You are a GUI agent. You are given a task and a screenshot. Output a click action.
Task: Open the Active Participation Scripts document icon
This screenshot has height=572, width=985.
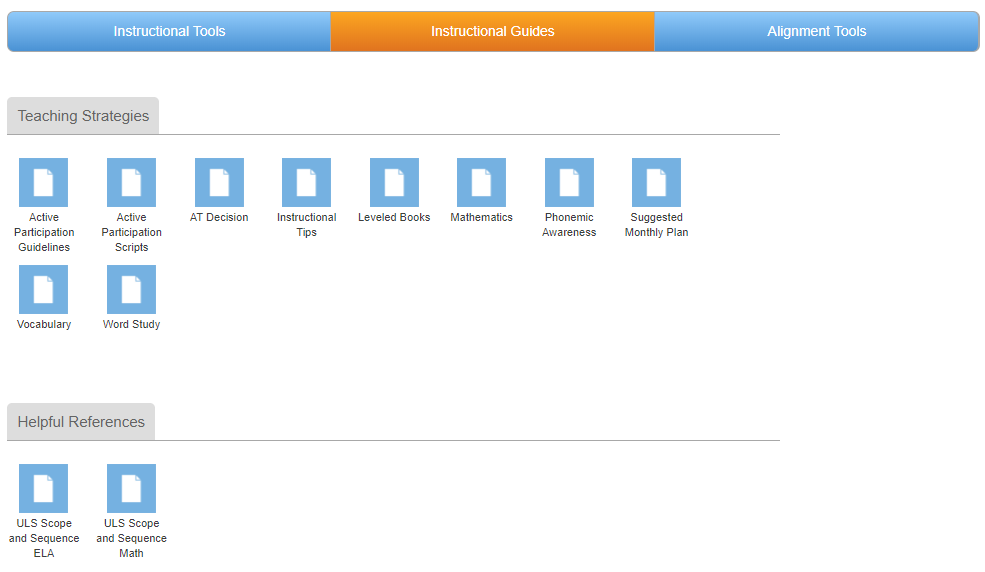point(131,182)
